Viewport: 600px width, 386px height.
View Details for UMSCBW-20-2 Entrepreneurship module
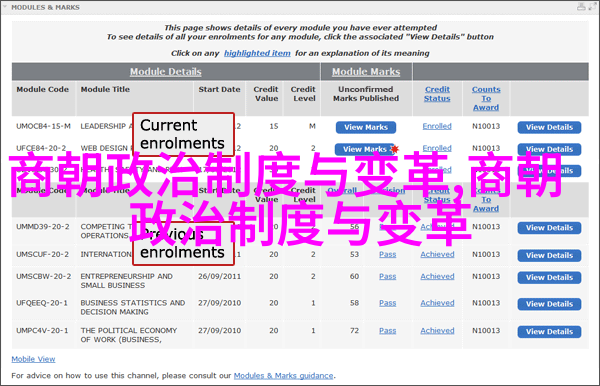click(549, 277)
